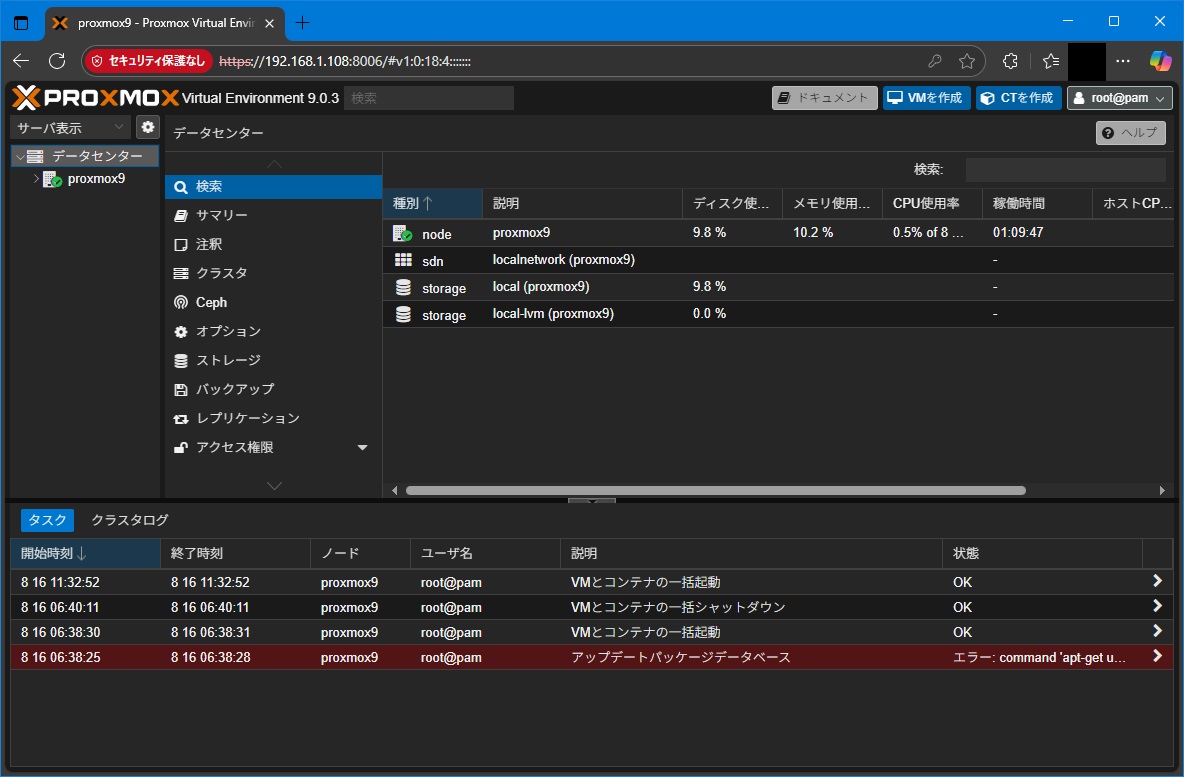Screen dimensions: 1184x777
Task: Collapse the bottom log panel handle
Action: tap(591, 500)
